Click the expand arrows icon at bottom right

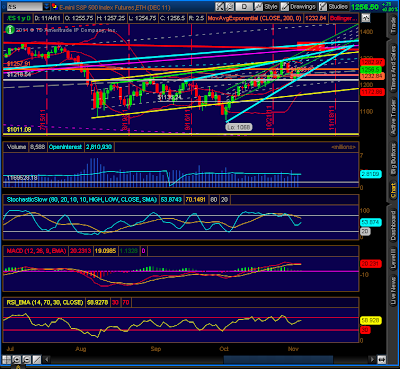382,360
